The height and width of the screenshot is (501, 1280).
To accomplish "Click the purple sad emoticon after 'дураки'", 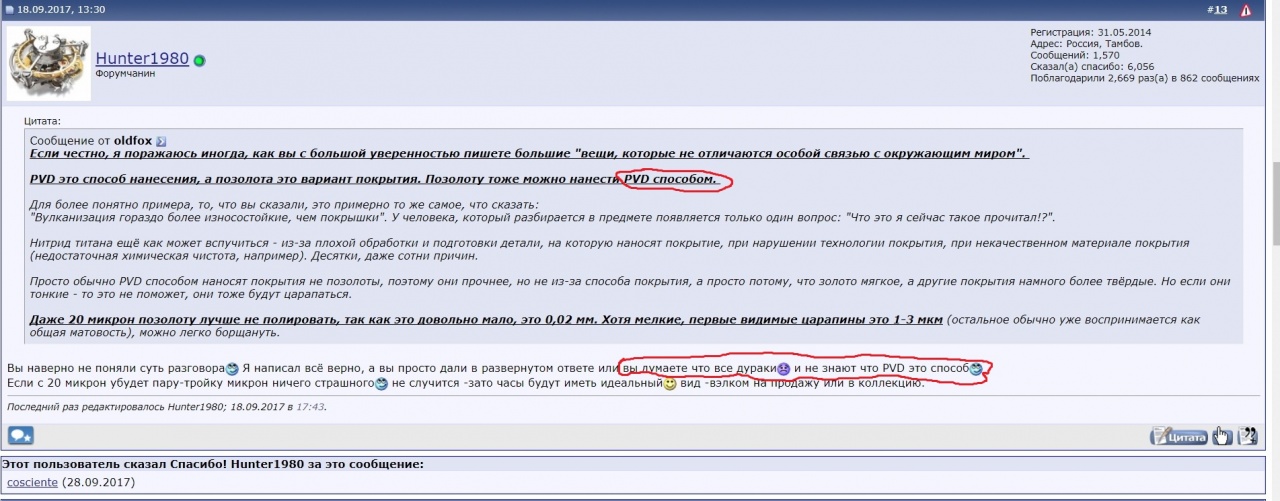I will coord(784,369).
